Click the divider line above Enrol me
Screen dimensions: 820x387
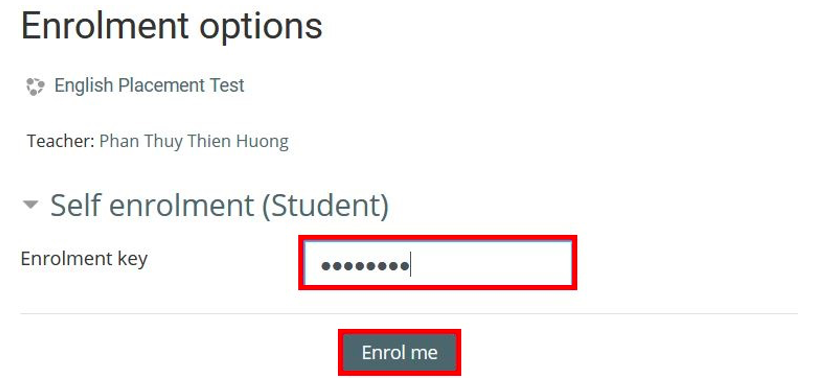pos(409,314)
